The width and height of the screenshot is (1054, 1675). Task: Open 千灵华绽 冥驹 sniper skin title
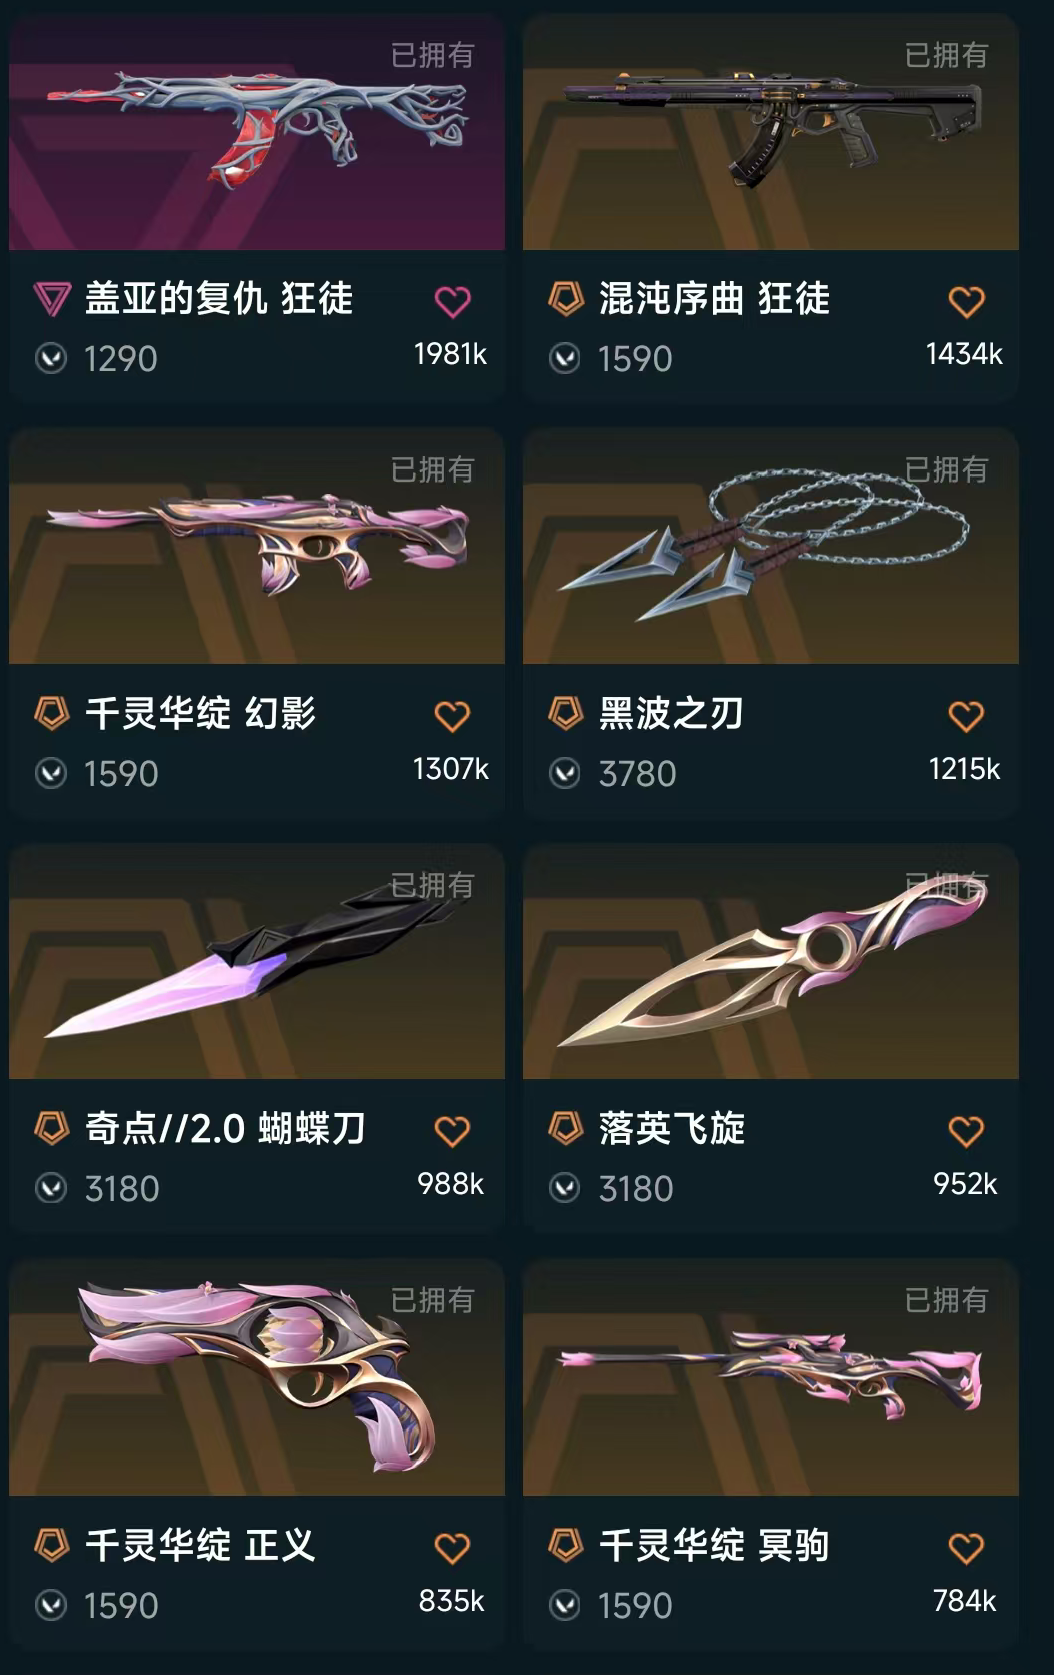tap(714, 1545)
